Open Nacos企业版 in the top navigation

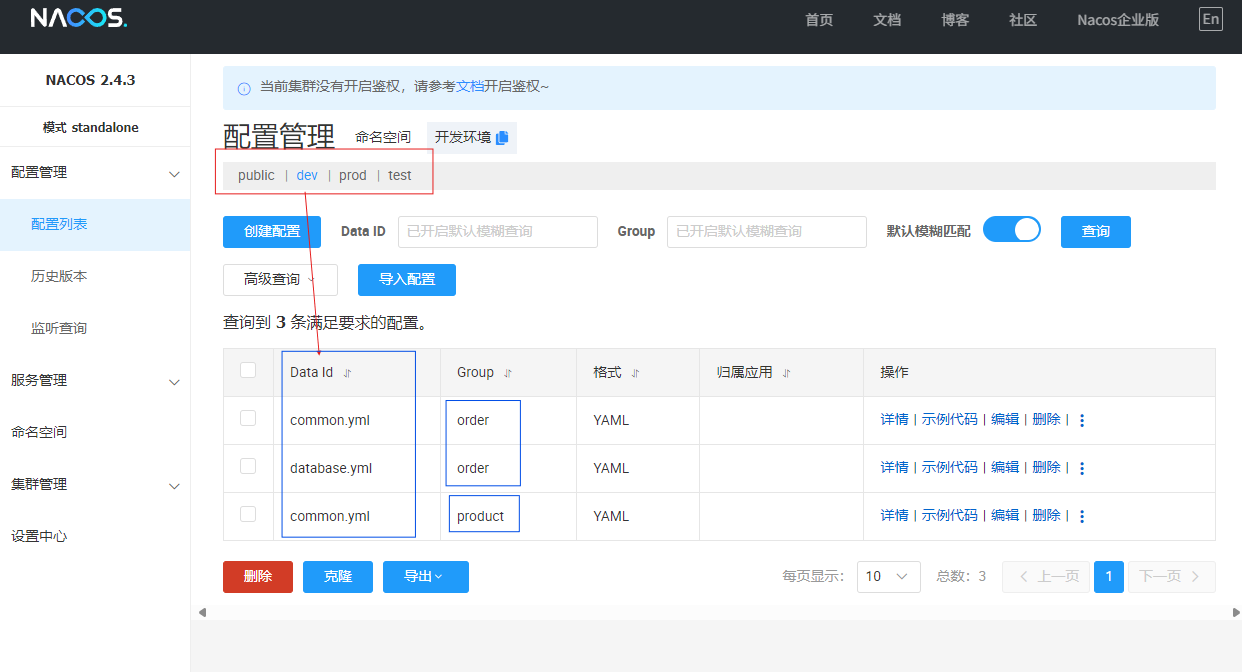point(1118,20)
